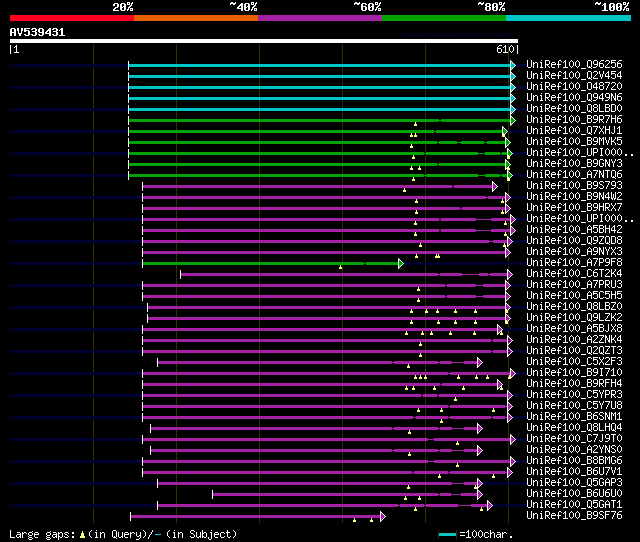Image resolution: width=640 pixels, height=542 pixels.
Task: Click the purple alignment bar of B6U6U0
Action: (347, 495)
